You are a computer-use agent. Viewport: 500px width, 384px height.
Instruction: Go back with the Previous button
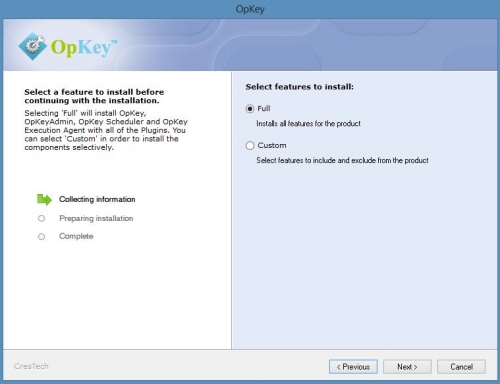pos(353,367)
